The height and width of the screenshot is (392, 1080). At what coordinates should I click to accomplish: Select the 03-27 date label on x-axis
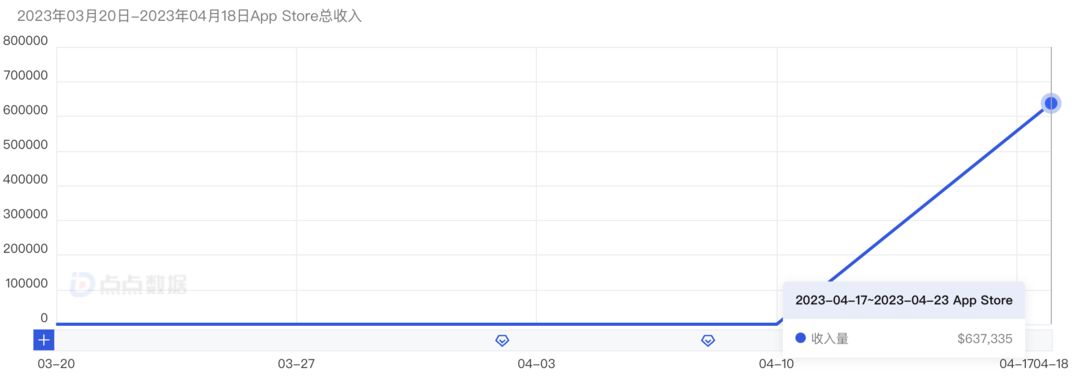tap(296, 364)
